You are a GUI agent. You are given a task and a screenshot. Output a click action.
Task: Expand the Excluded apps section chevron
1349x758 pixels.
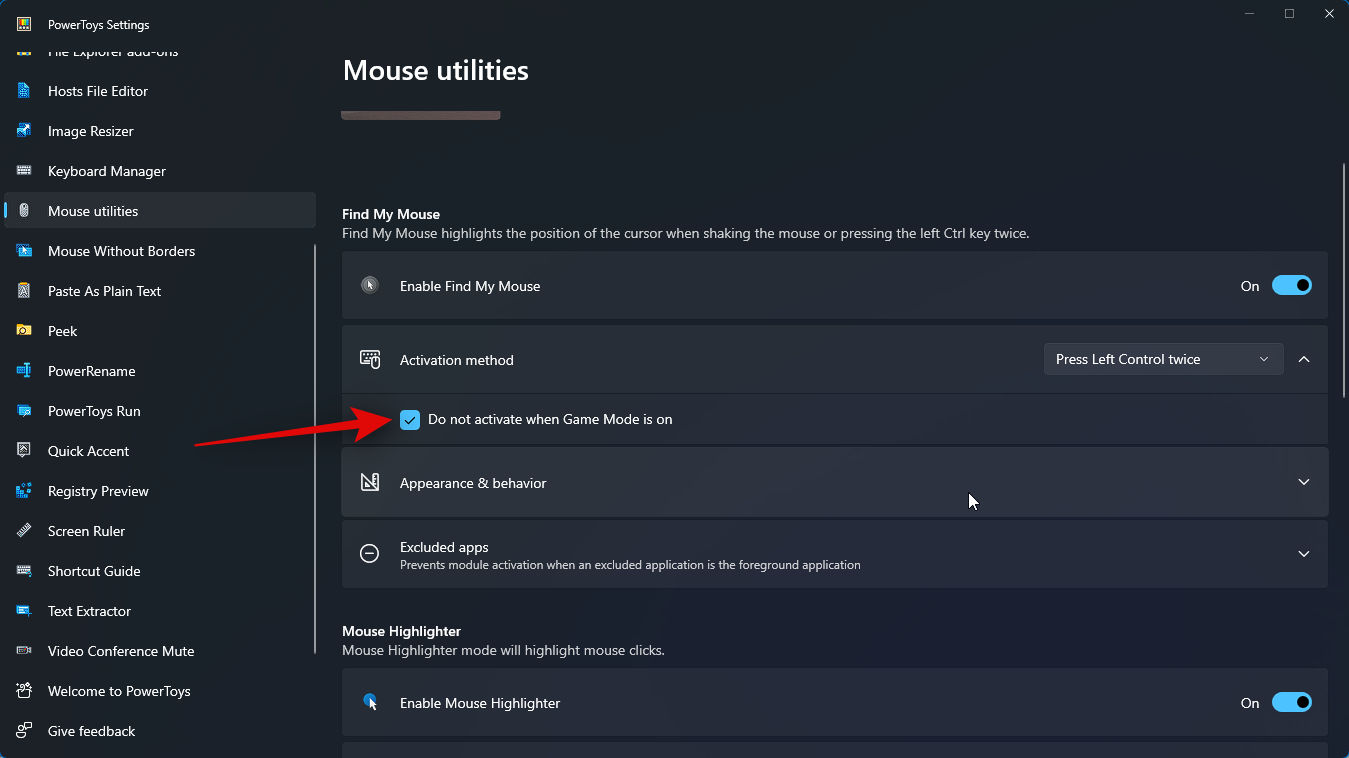click(1304, 554)
